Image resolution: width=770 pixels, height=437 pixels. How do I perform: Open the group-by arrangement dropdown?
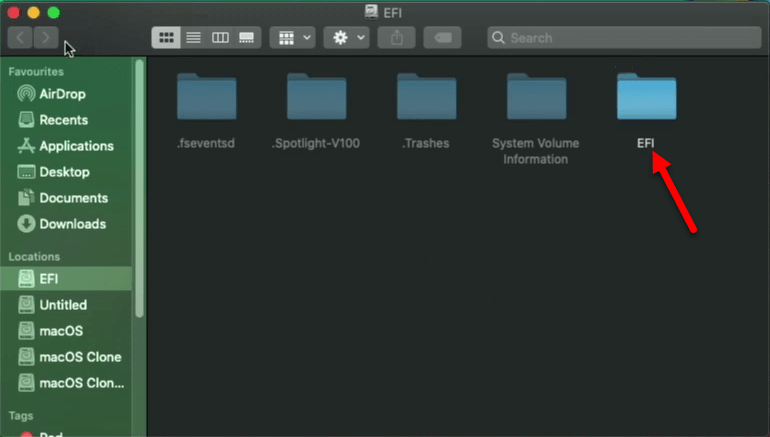click(293, 38)
